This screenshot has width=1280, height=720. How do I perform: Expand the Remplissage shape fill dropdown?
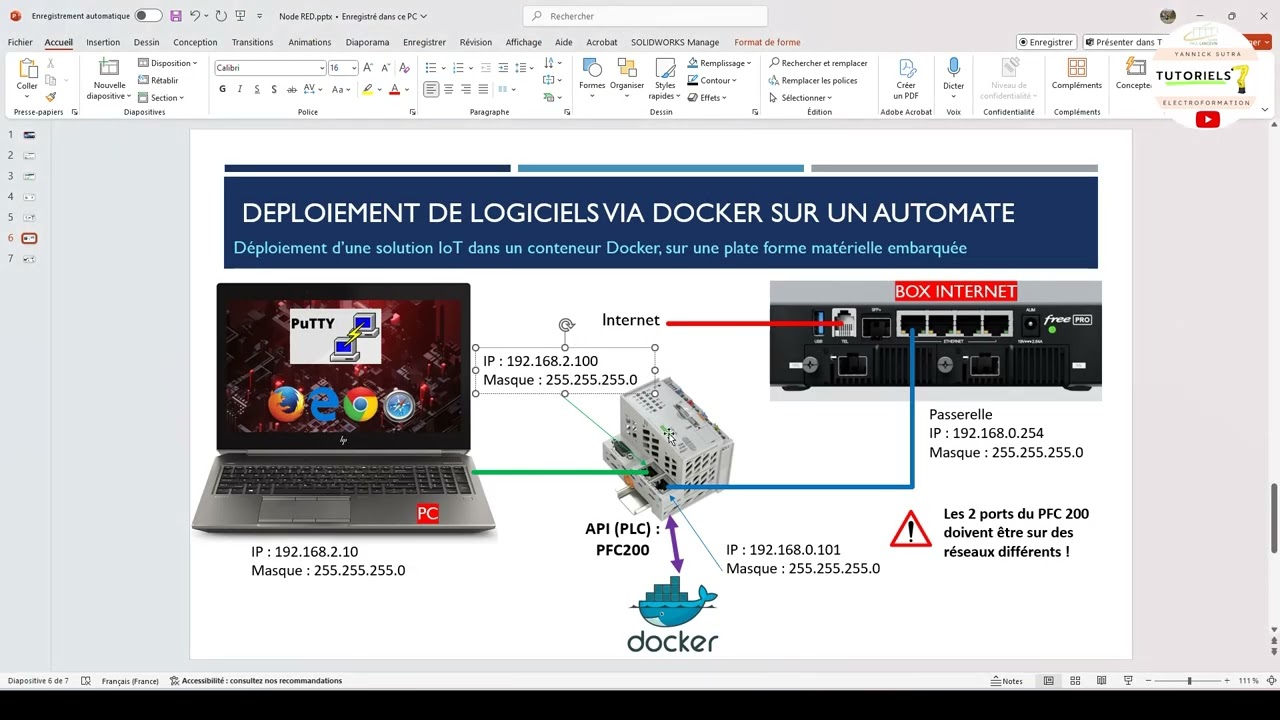(719, 63)
